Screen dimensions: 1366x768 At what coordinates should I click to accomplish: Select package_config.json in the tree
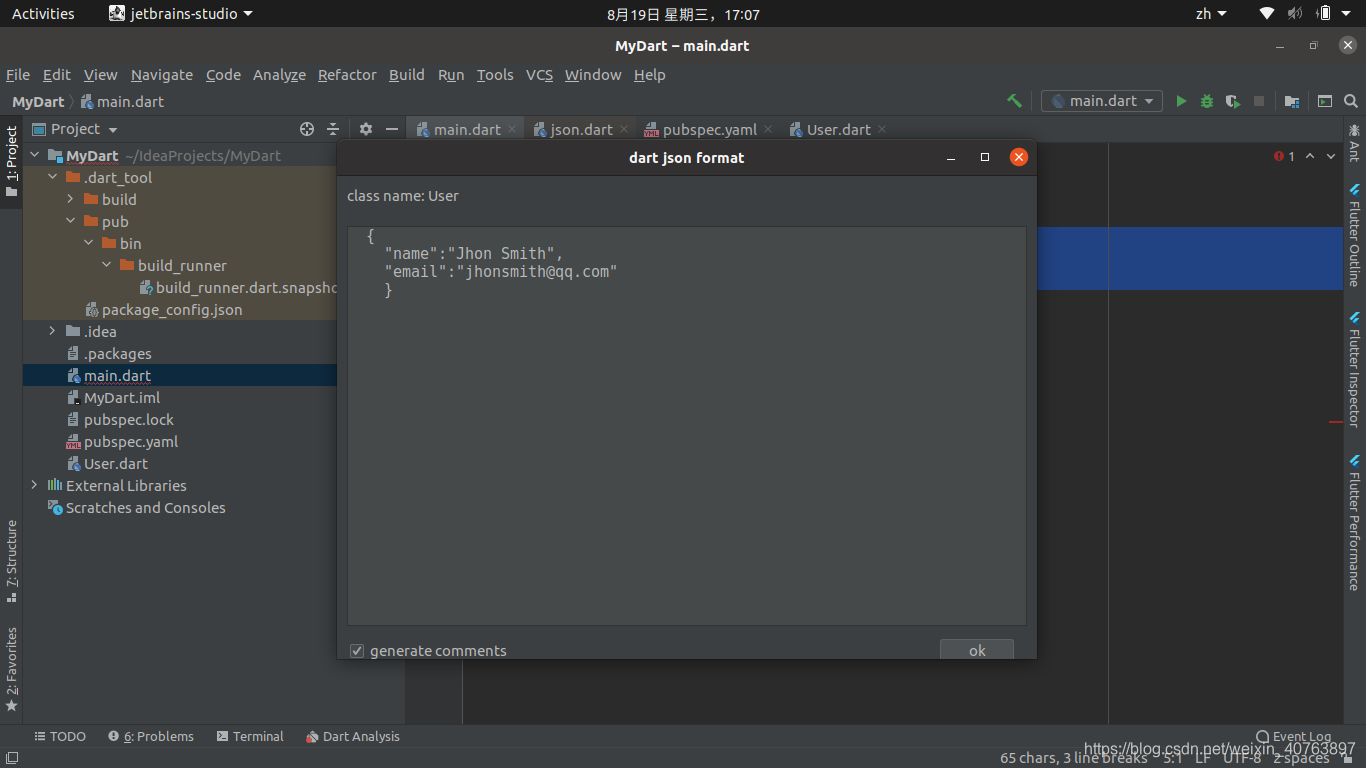point(172,310)
